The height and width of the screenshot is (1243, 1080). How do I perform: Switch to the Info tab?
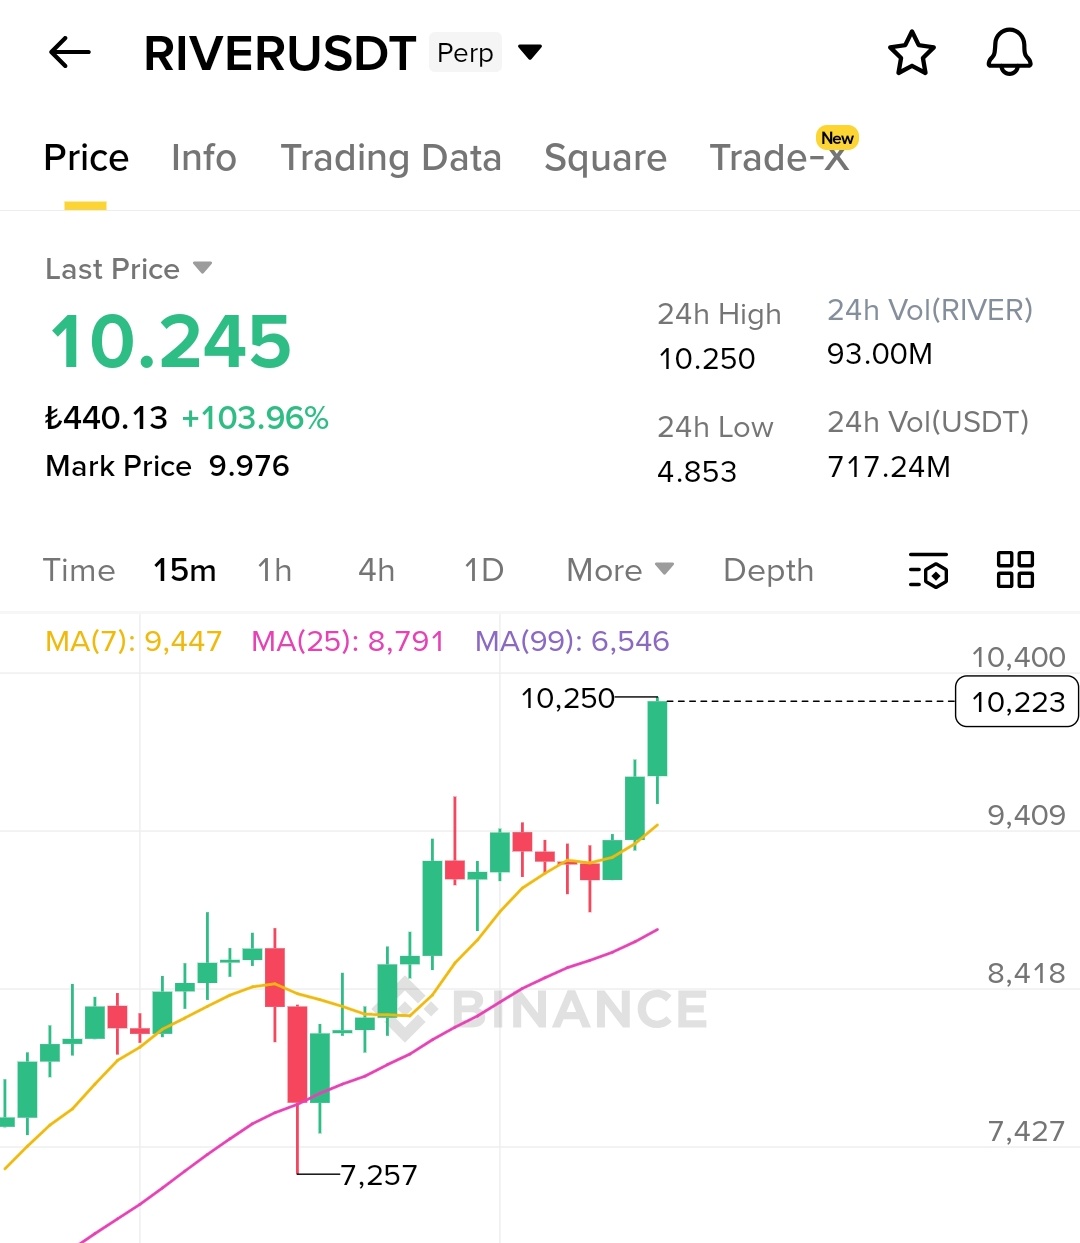point(203,158)
